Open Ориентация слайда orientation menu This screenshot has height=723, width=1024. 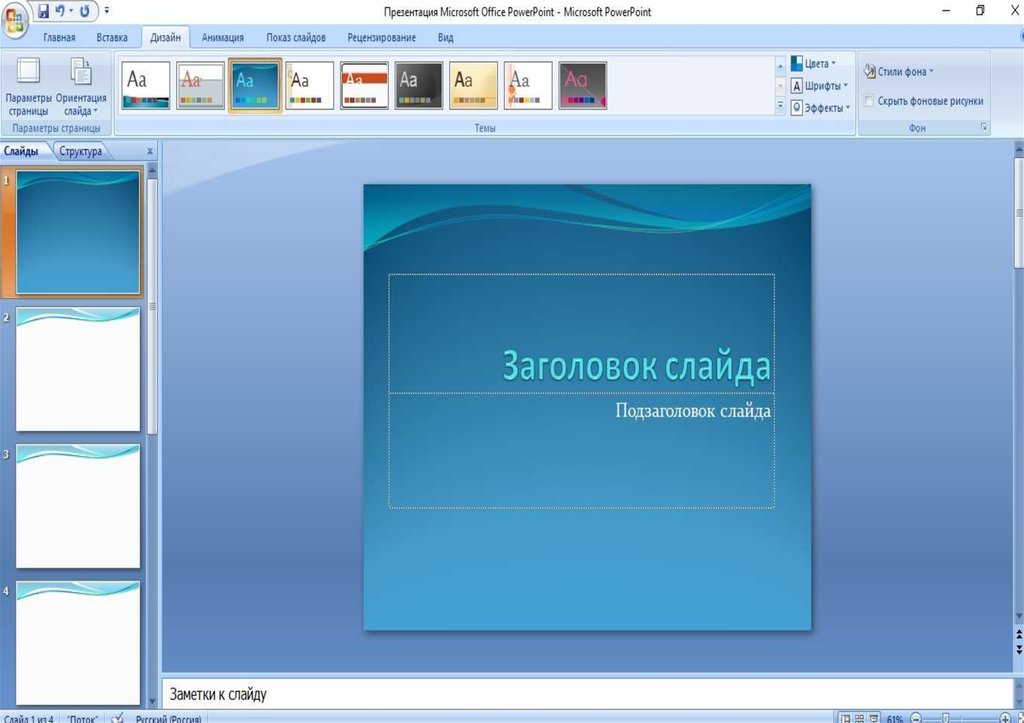coord(81,87)
